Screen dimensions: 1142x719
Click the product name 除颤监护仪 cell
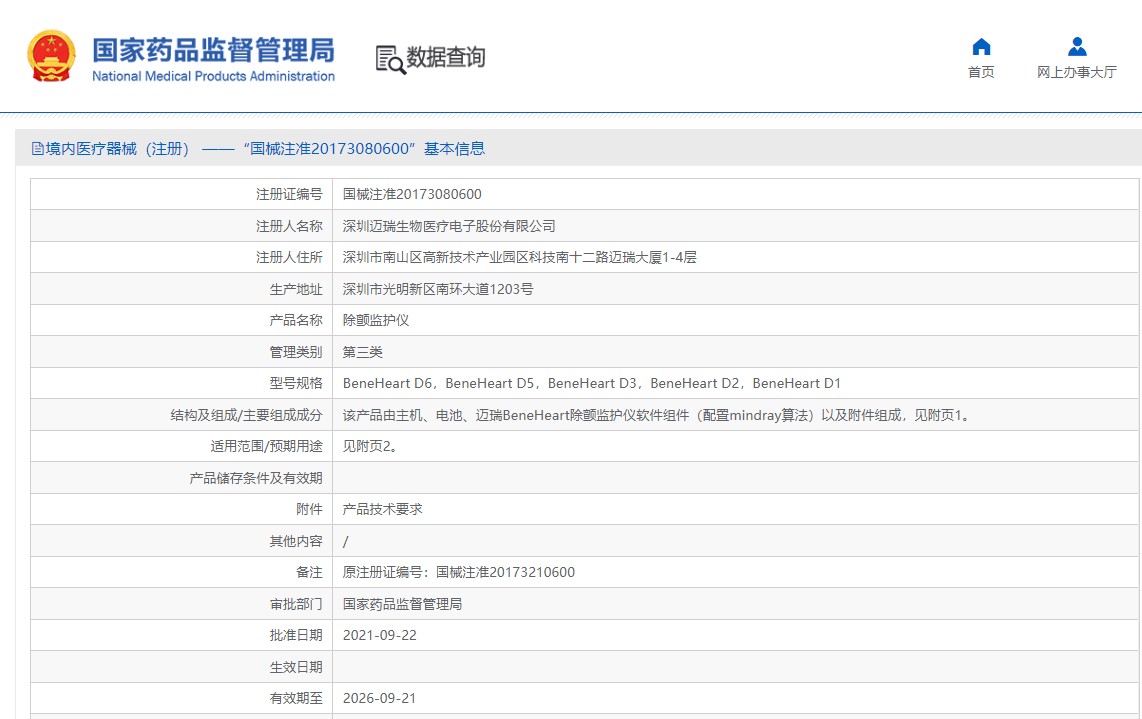coord(376,320)
